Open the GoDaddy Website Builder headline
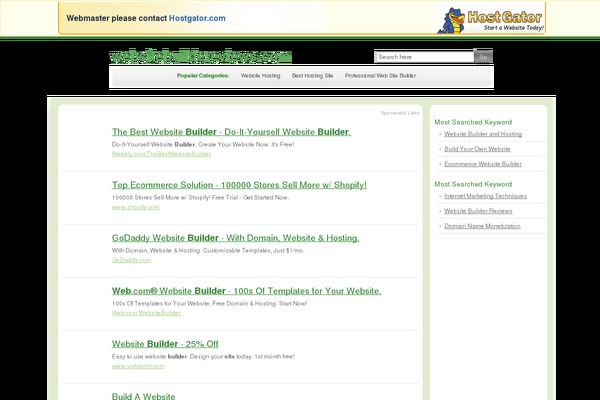 click(235, 238)
